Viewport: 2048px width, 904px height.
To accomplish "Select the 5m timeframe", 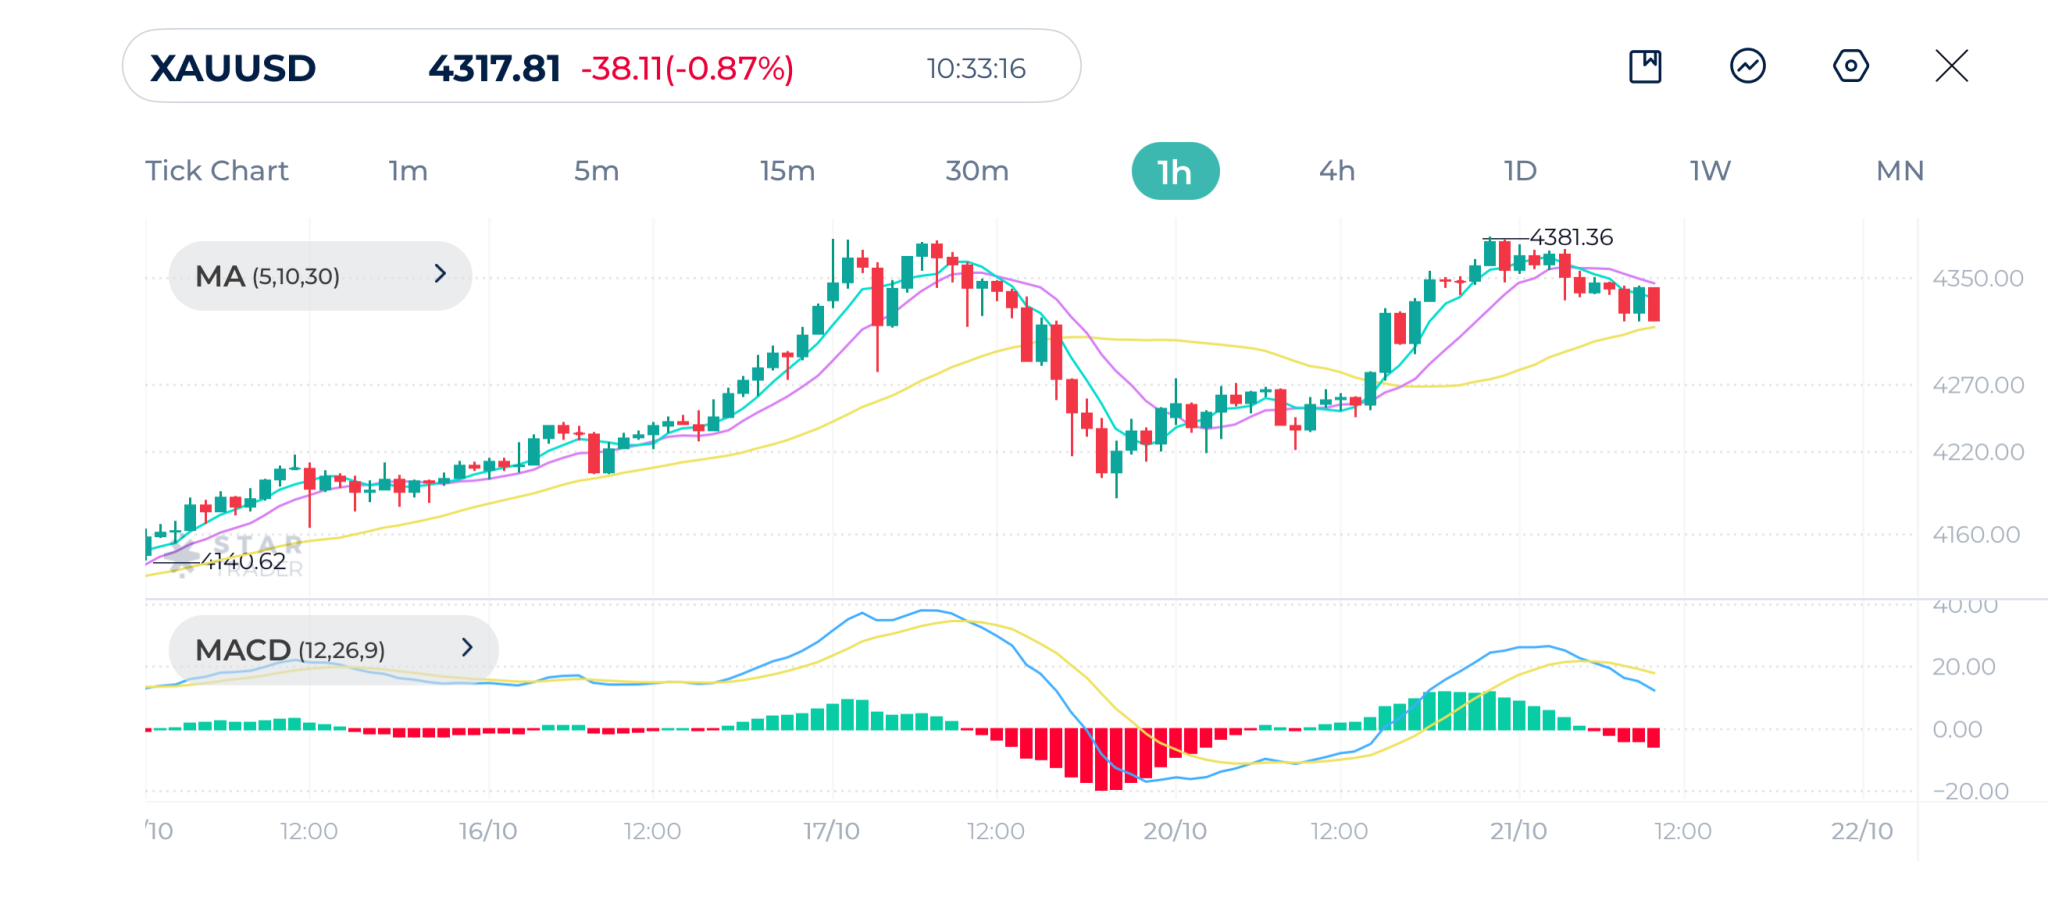I will tap(596, 171).
